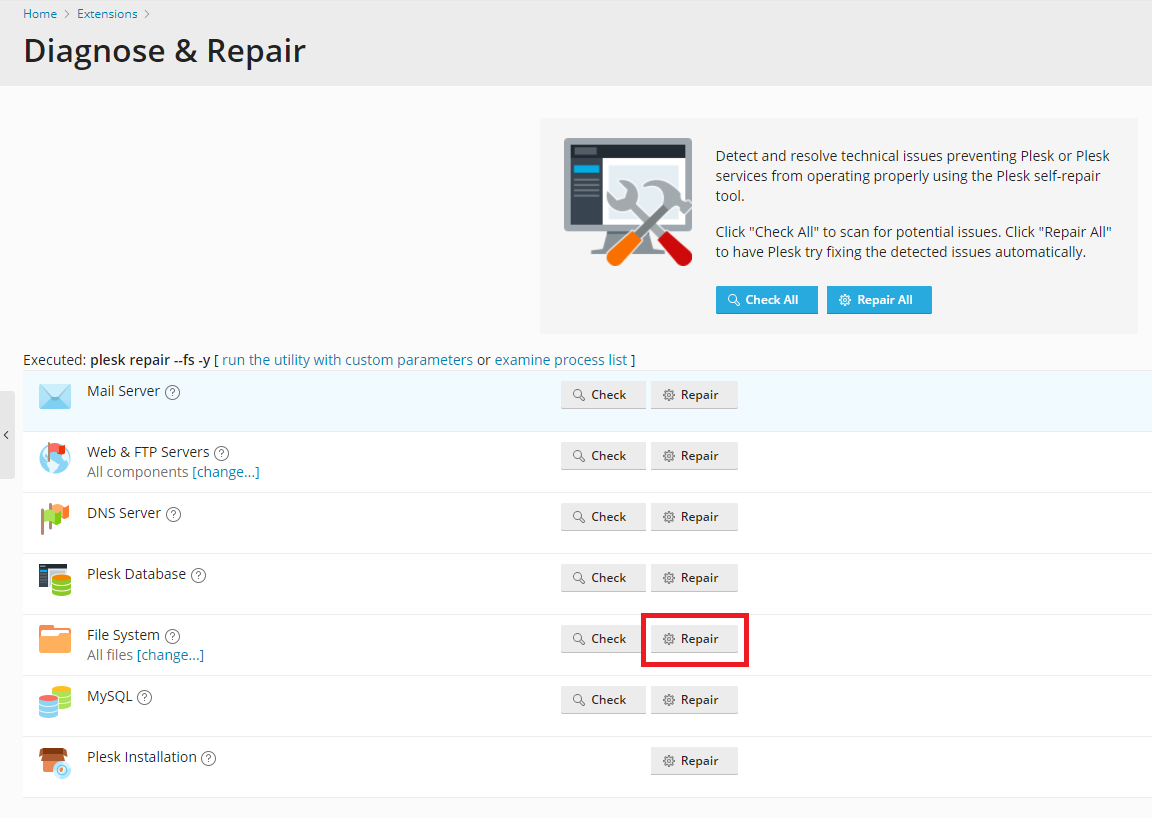
Task: Go to Home breadcrumb
Action: click(x=40, y=14)
